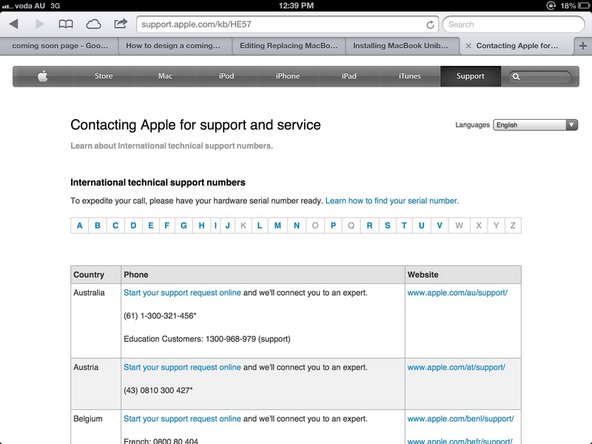Close the Contacting Apple tab
Screen dimensions: 592x444
(x=469, y=46)
